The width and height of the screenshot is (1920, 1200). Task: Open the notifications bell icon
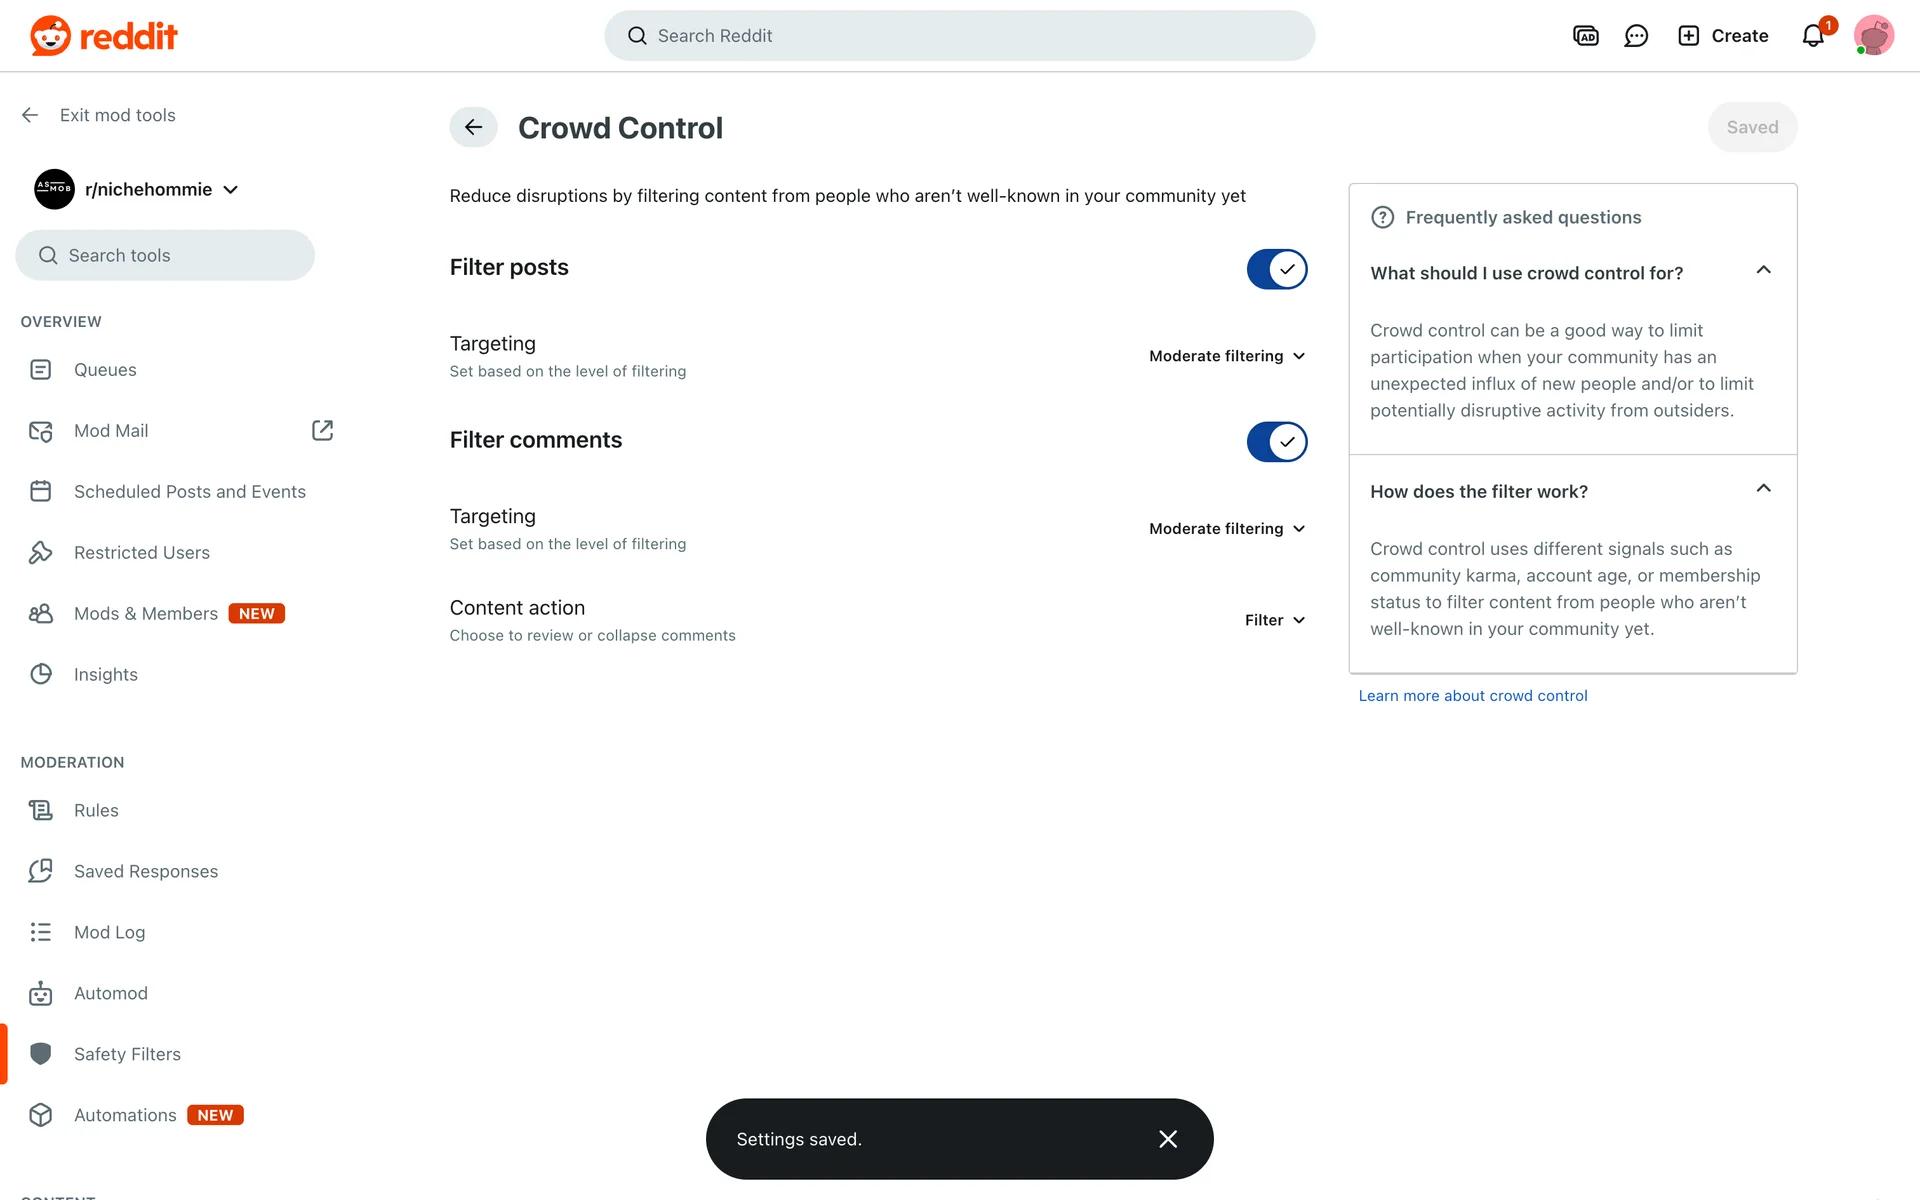[1813, 37]
